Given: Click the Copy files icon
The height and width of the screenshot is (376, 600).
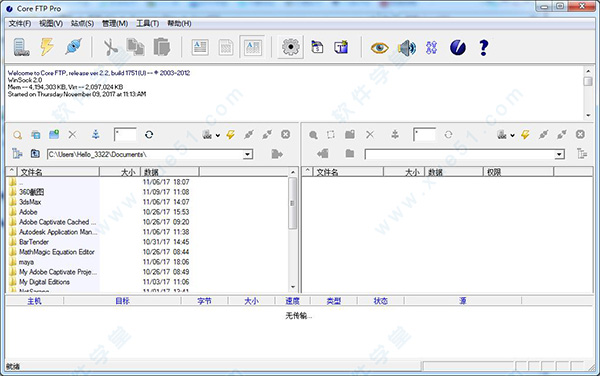Looking at the screenshot, I should [135, 47].
